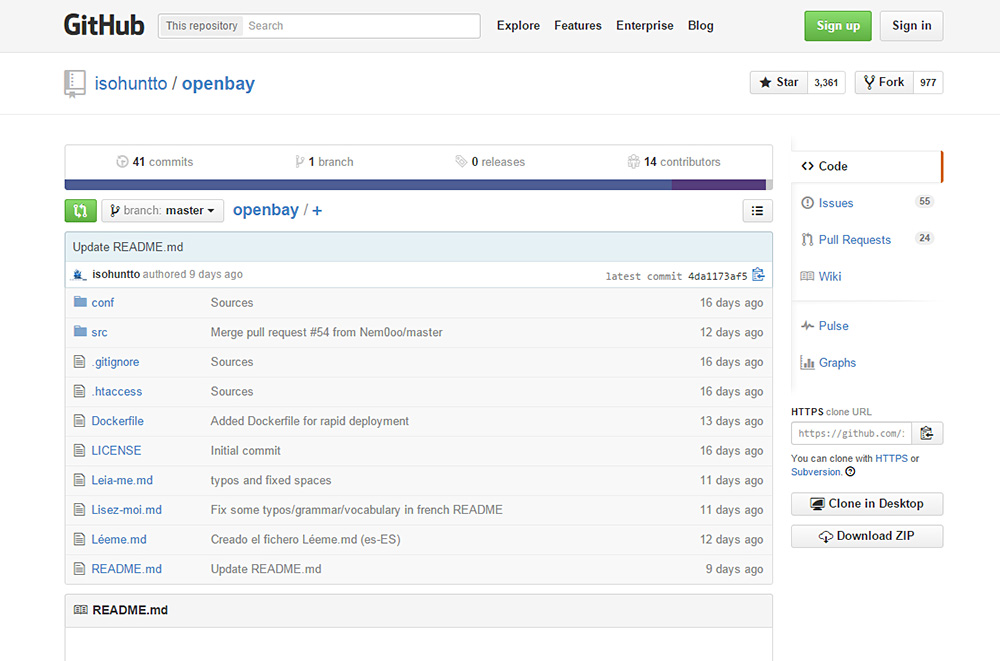Click the Download ZIP button
This screenshot has width=1000, height=661.
(x=867, y=536)
